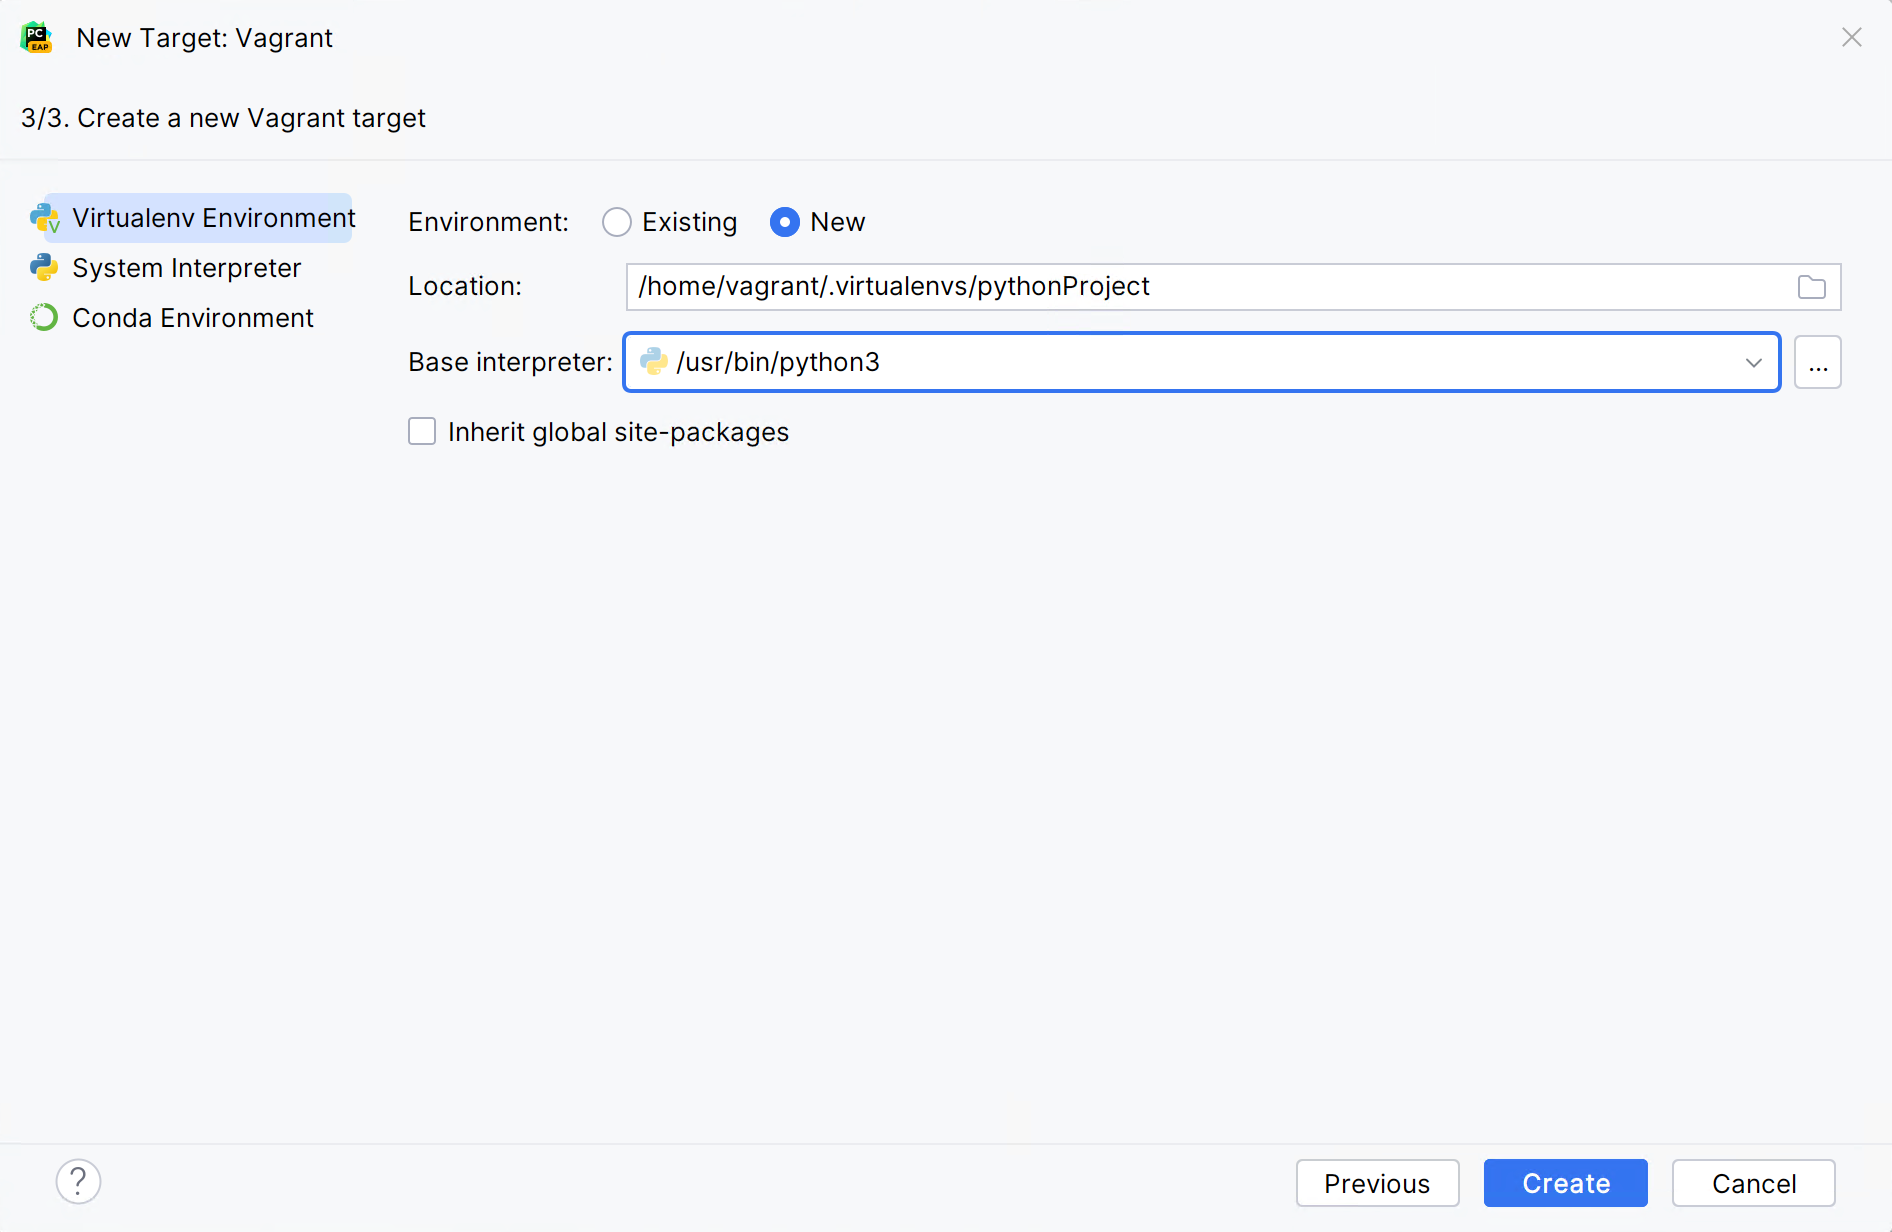Screen dimensions: 1892x1232
Task: Select the New environment radio button
Action: pos(785,222)
